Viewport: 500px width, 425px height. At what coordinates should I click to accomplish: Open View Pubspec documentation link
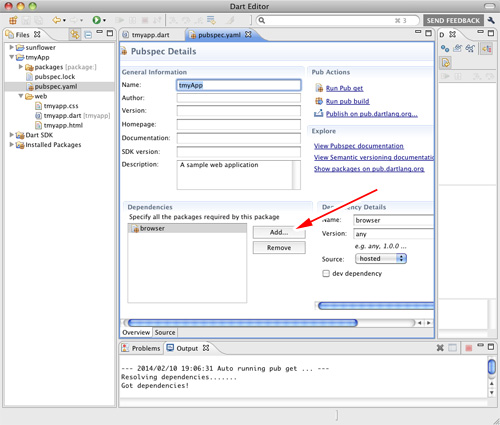coord(359,146)
